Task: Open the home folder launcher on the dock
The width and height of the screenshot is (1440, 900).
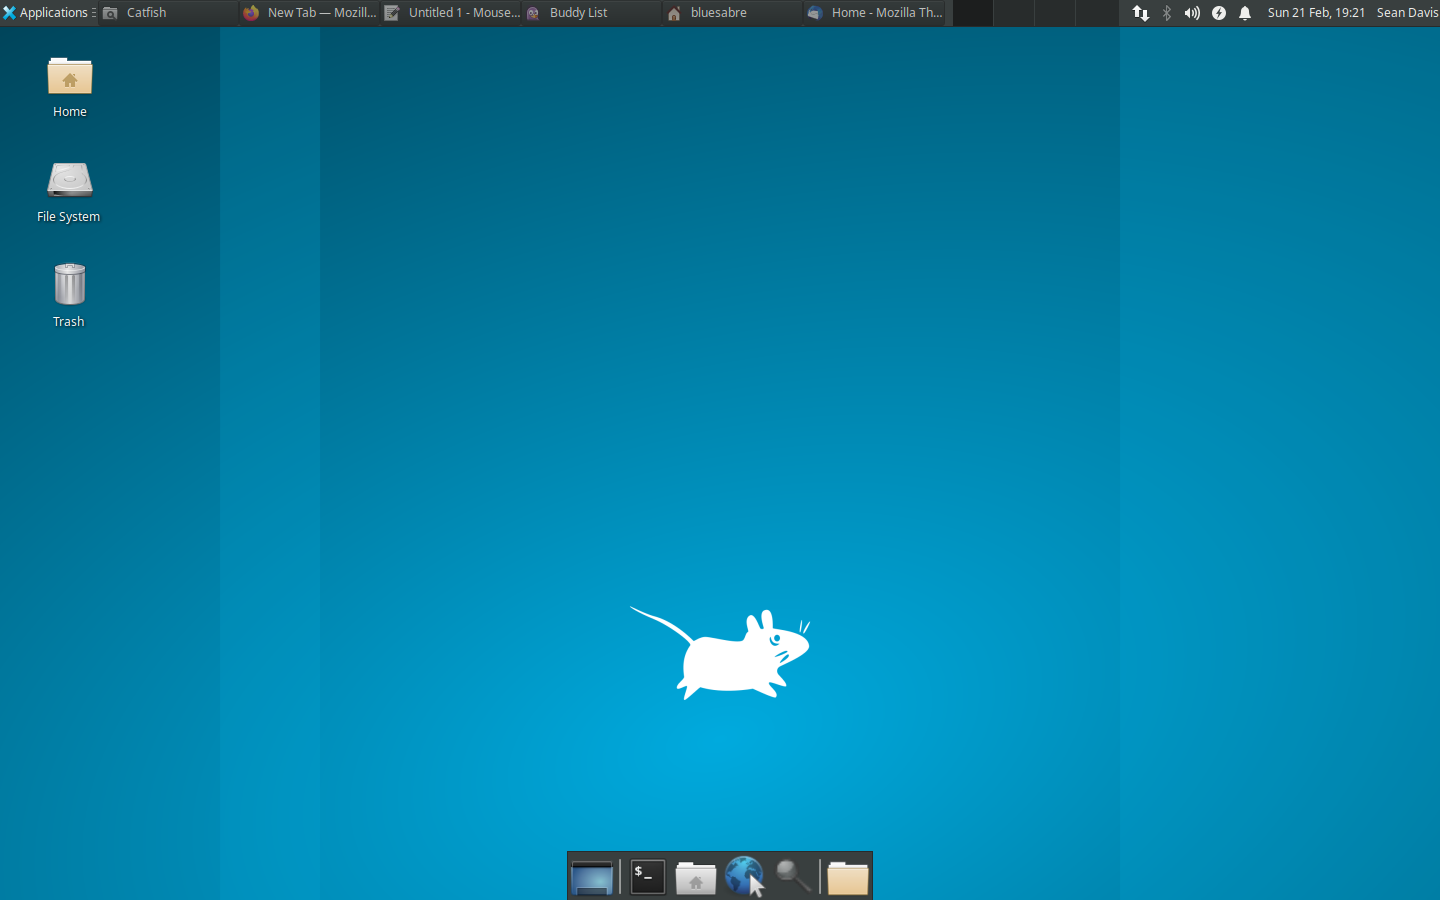Action: [695, 876]
